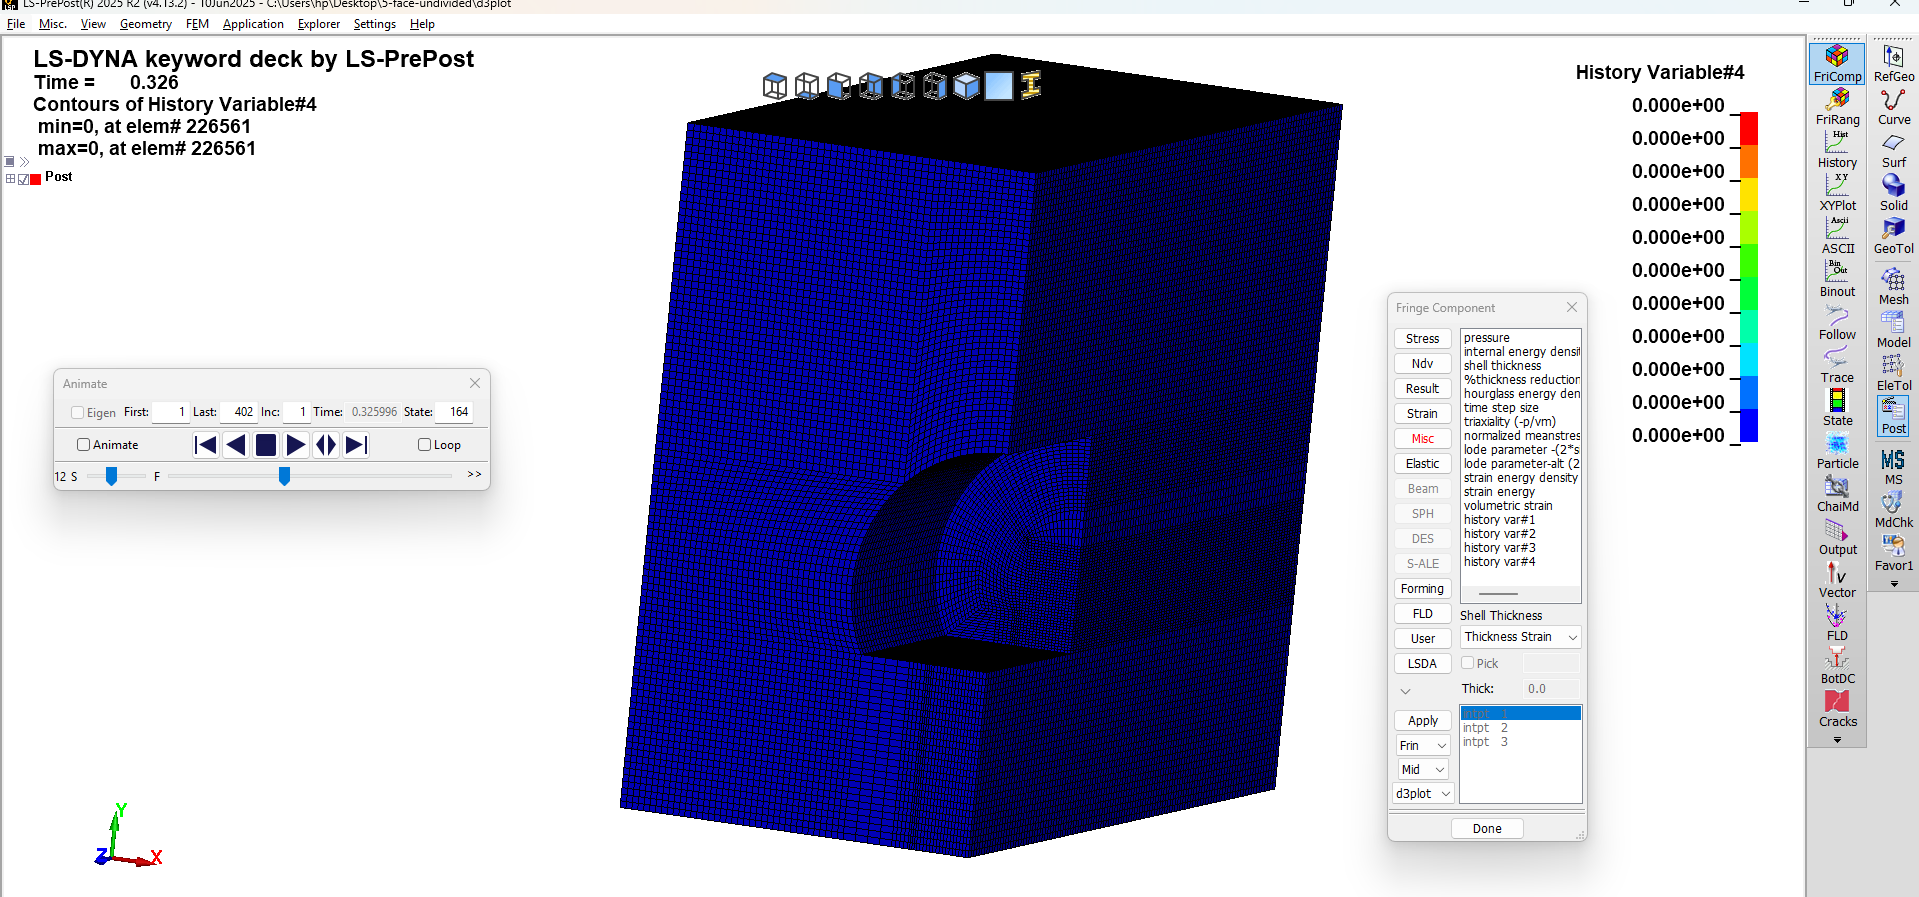Image resolution: width=1919 pixels, height=897 pixels.
Task: Open the FriComp fringe component tool
Action: pyautogui.click(x=1837, y=63)
